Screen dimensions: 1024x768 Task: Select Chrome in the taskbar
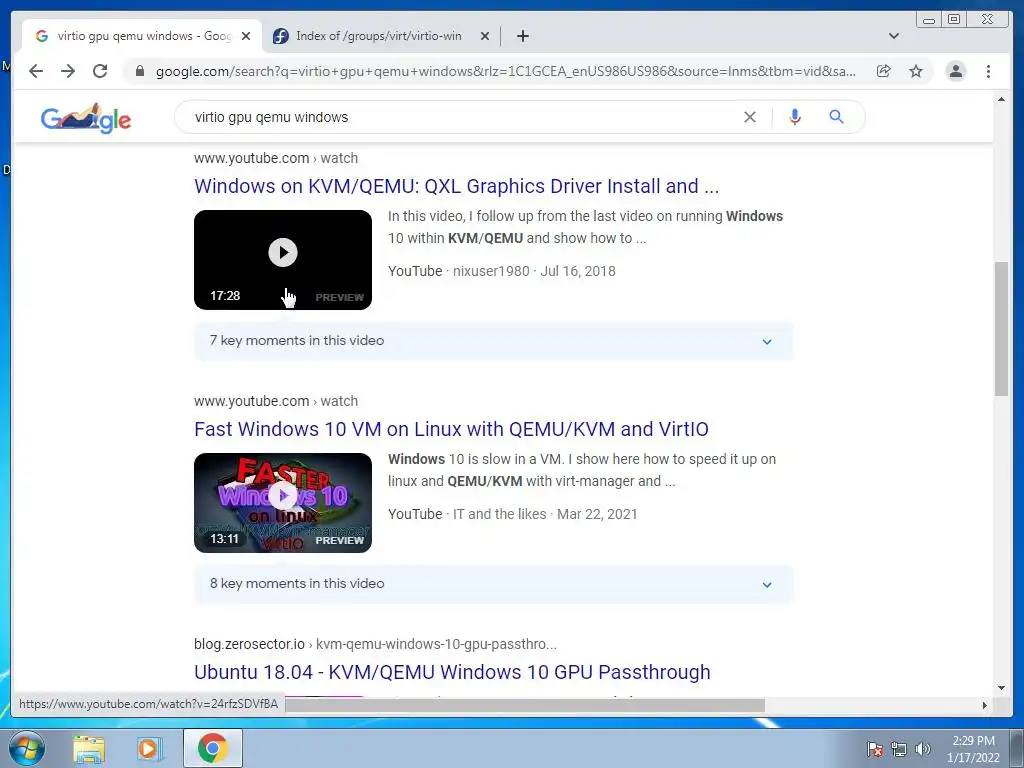(212, 748)
